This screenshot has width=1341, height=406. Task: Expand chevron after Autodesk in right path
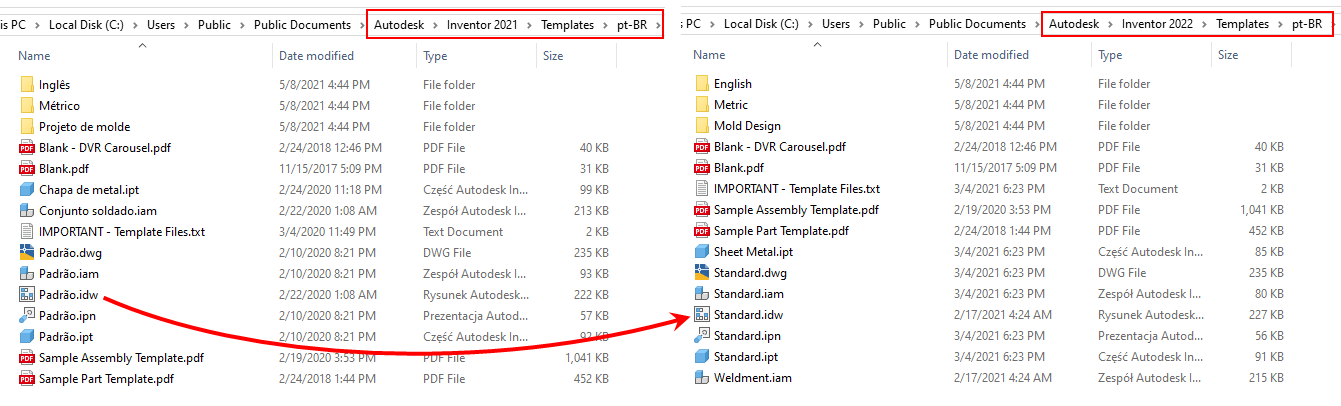(x=1111, y=24)
